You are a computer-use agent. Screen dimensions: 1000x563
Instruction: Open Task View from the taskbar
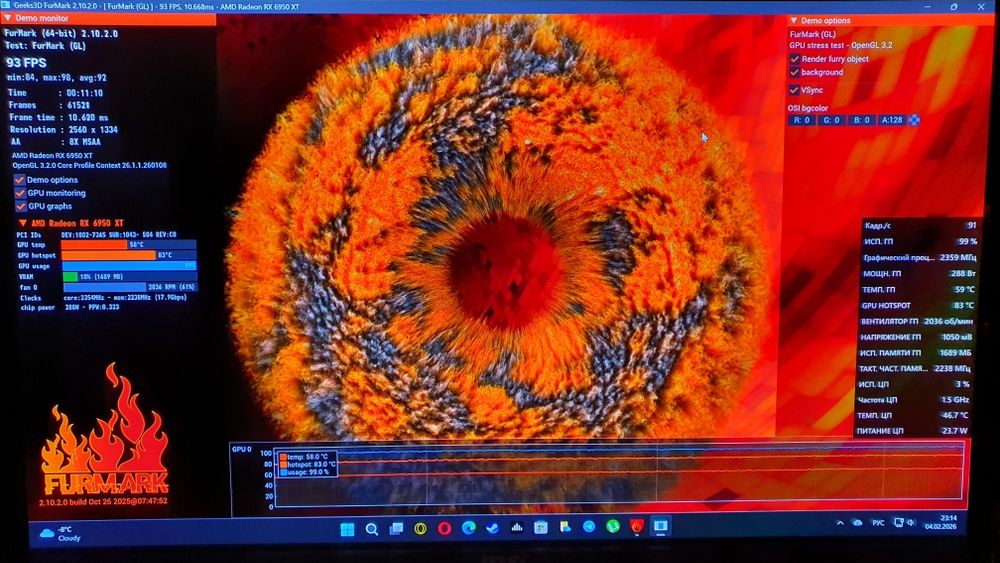pyautogui.click(x=396, y=529)
